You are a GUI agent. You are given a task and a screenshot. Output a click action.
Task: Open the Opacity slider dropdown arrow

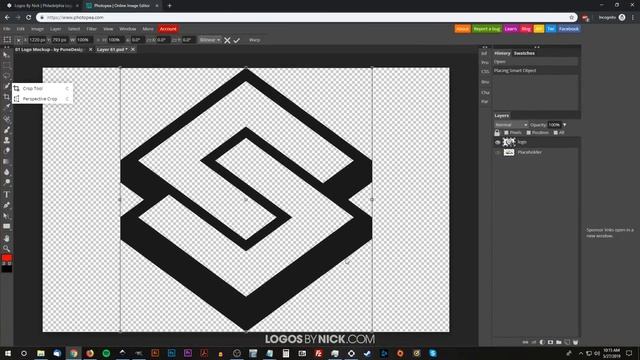click(564, 124)
